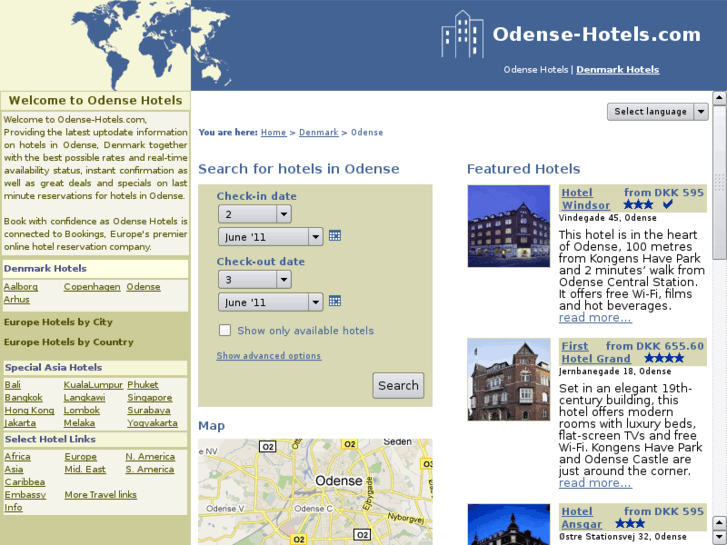The height and width of the screenshot is (545, 727).
Task: Open the Africa hotel links
Action: pos(18,456)
